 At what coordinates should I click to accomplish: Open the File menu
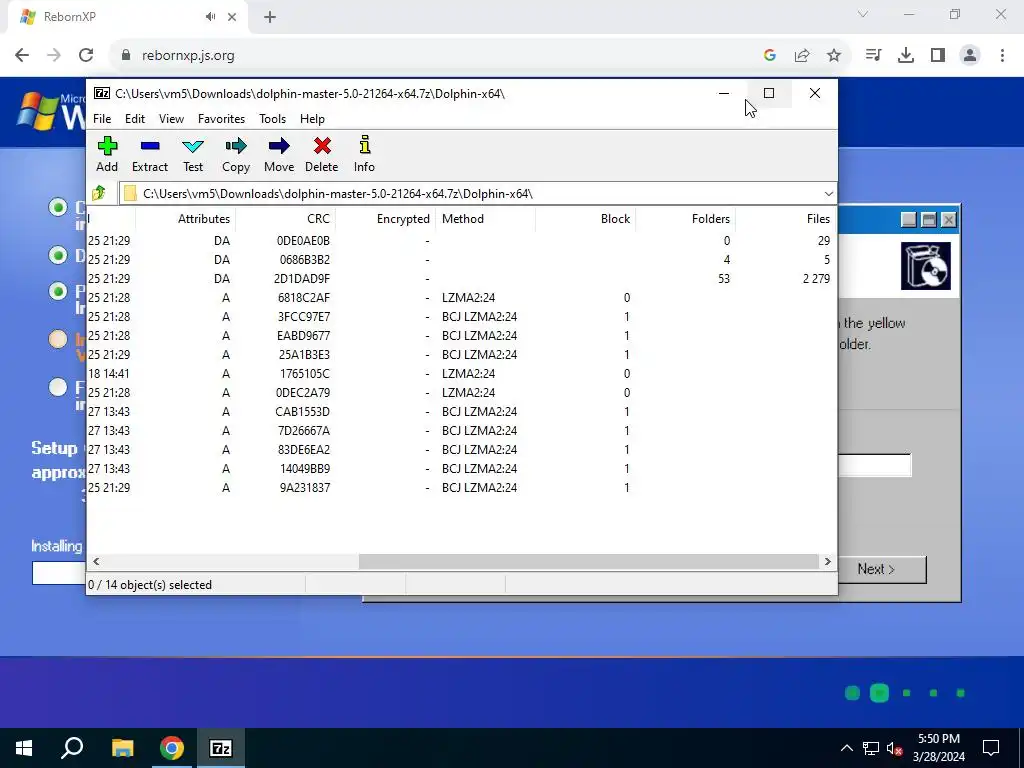click(x=102, y=119)
